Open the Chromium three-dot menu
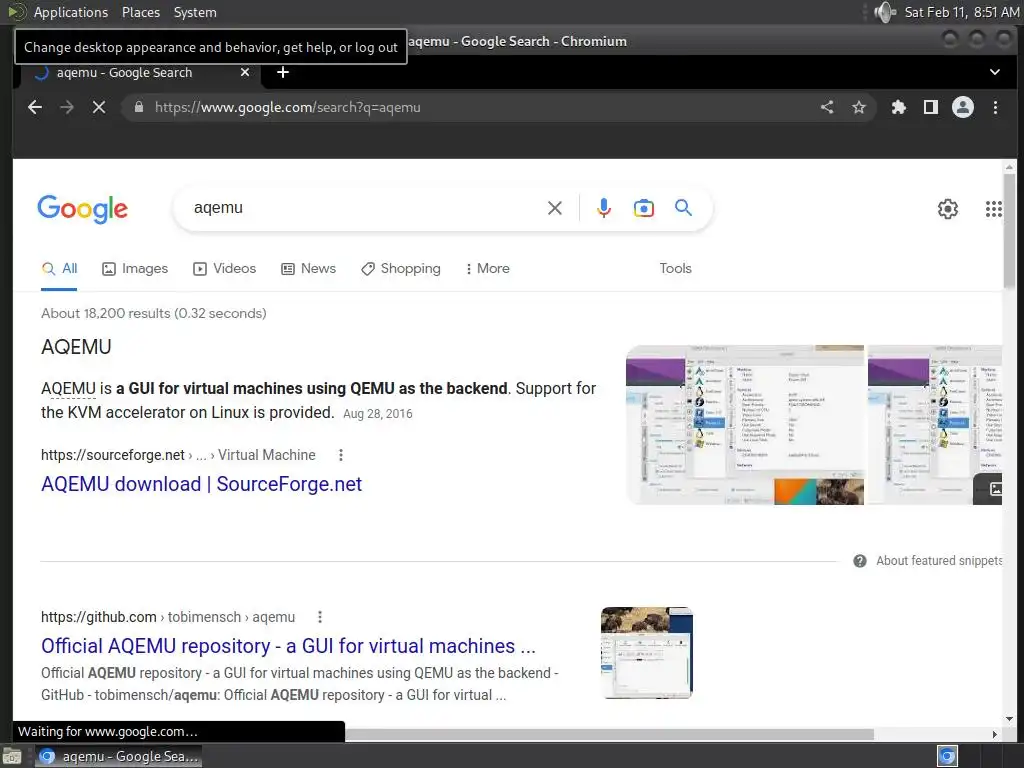Image resolution: width=1024 pixels, height=768 pixels. coord(995,107)
